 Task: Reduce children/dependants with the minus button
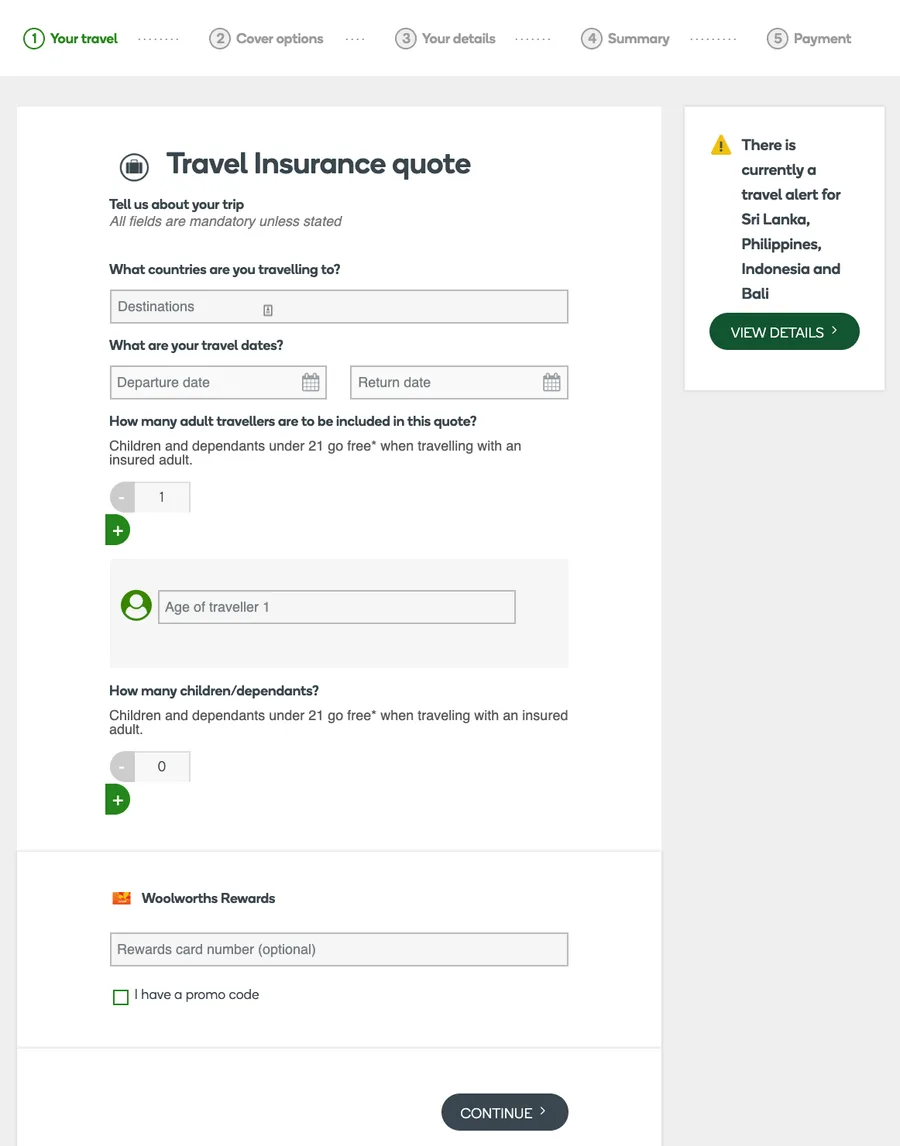click(x=122, y=767)
